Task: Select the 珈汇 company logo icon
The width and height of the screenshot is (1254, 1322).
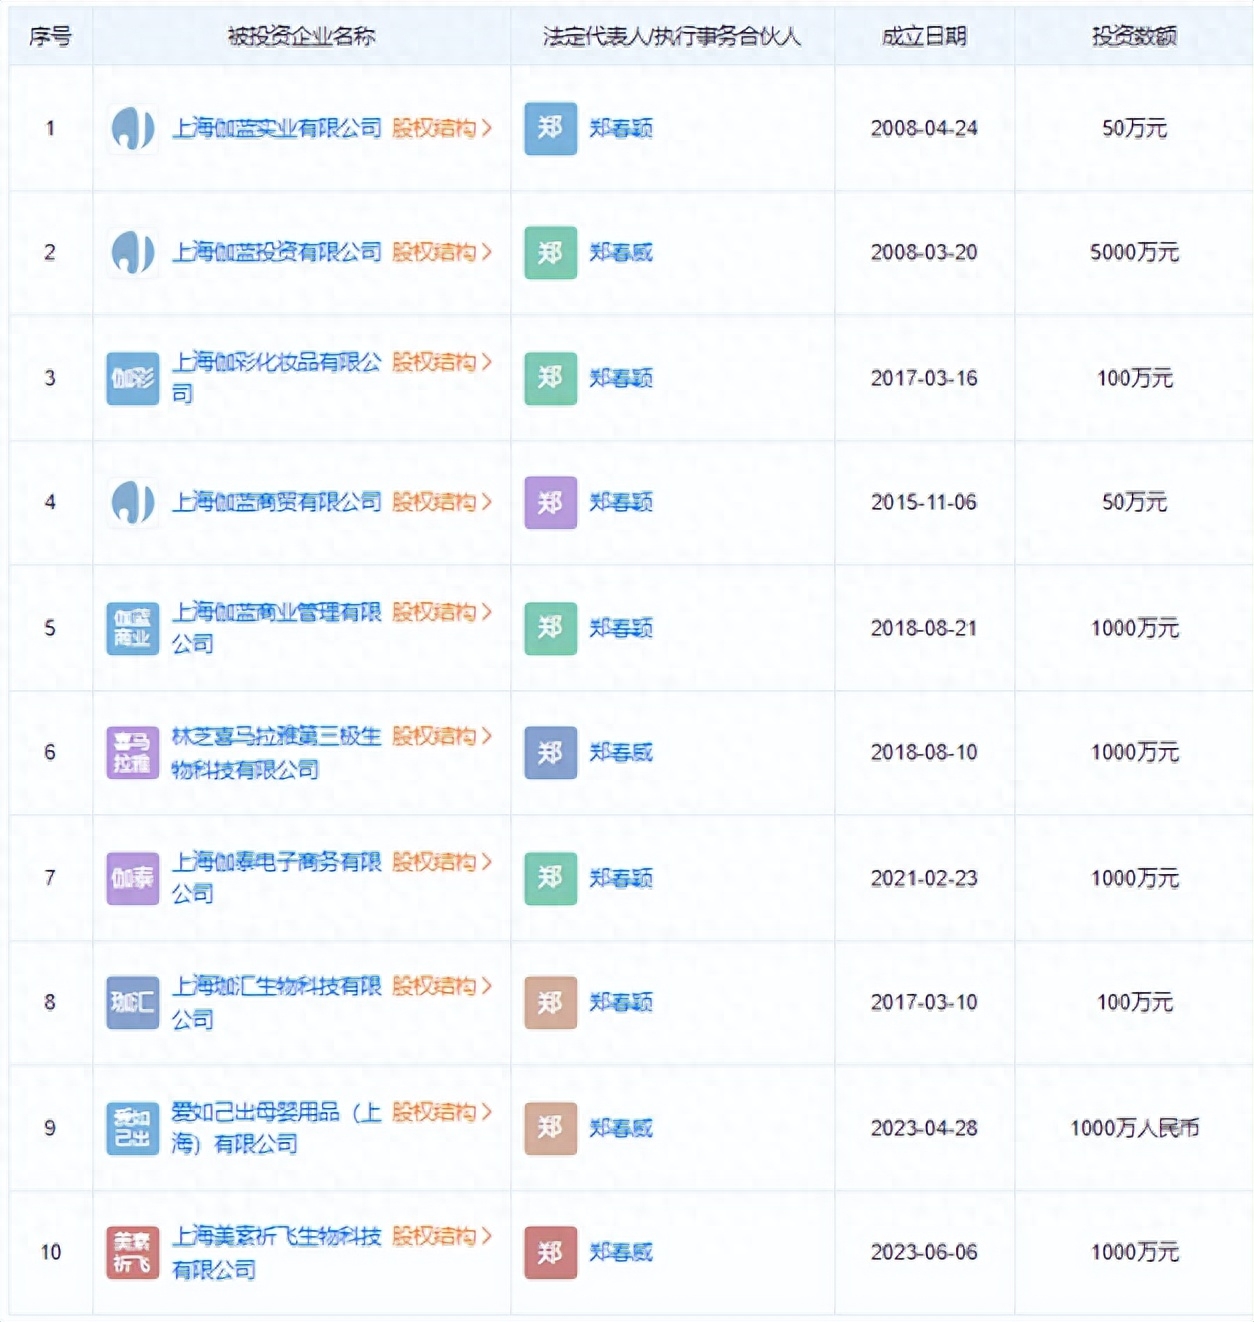Action: [132, 1002]
